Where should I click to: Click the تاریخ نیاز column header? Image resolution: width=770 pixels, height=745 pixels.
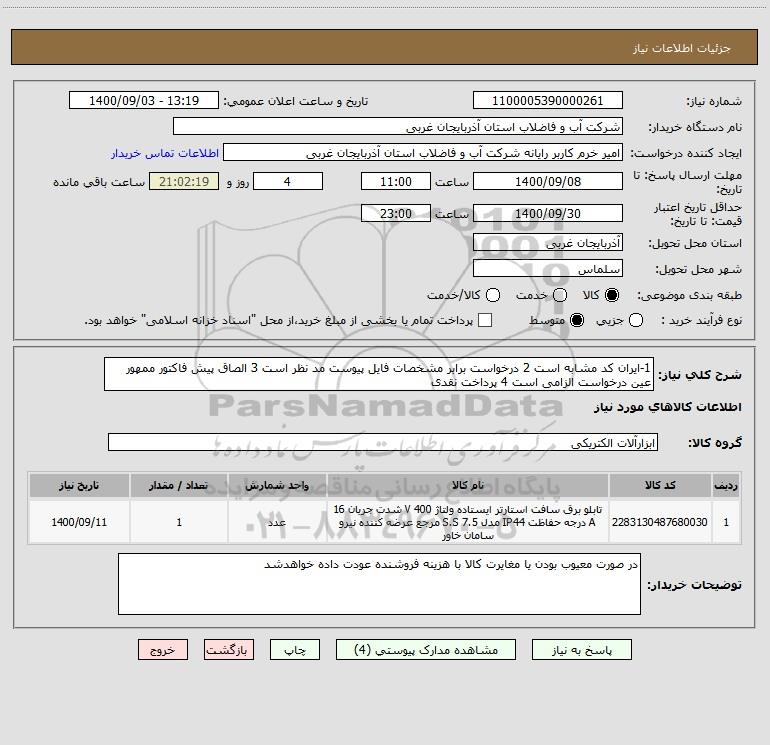pos(79,485)
